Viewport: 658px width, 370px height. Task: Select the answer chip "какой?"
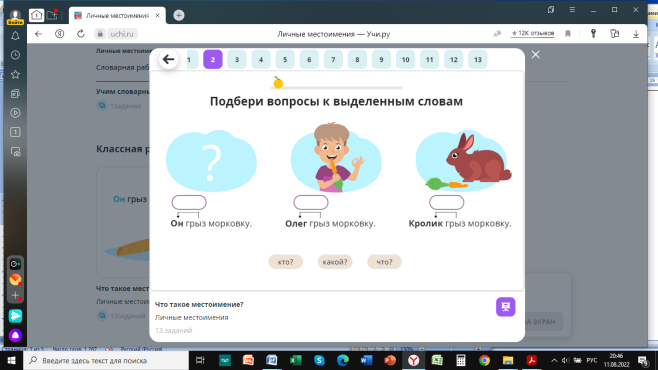tap(335, 262)
